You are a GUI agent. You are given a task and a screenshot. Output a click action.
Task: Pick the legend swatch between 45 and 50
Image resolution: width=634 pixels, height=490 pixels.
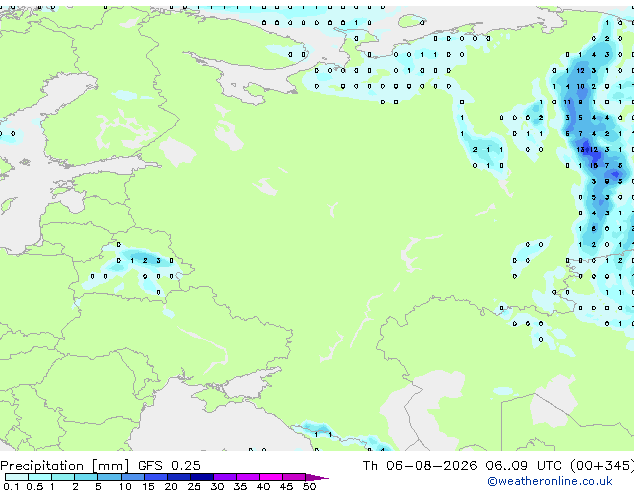click(x=294, y=477)
